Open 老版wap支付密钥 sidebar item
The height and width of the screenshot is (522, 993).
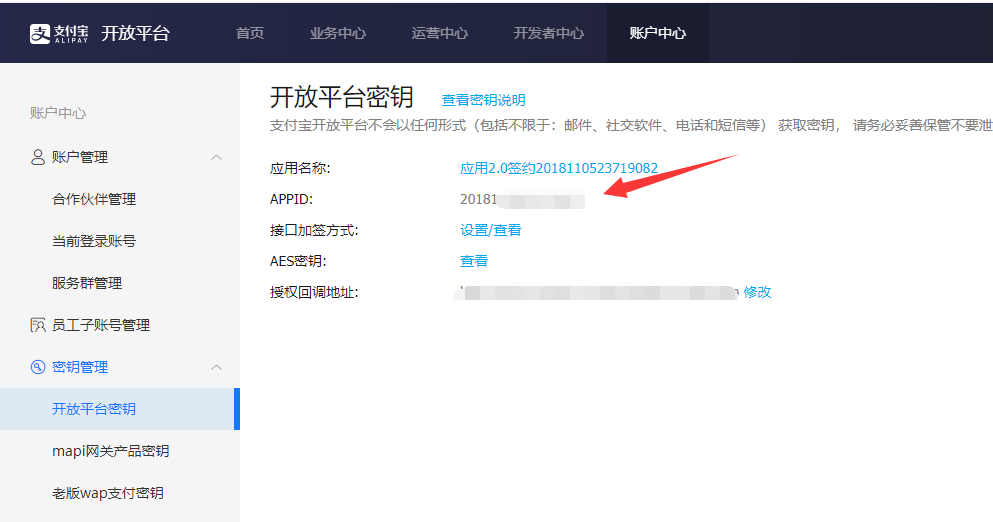tap(107, 493)
